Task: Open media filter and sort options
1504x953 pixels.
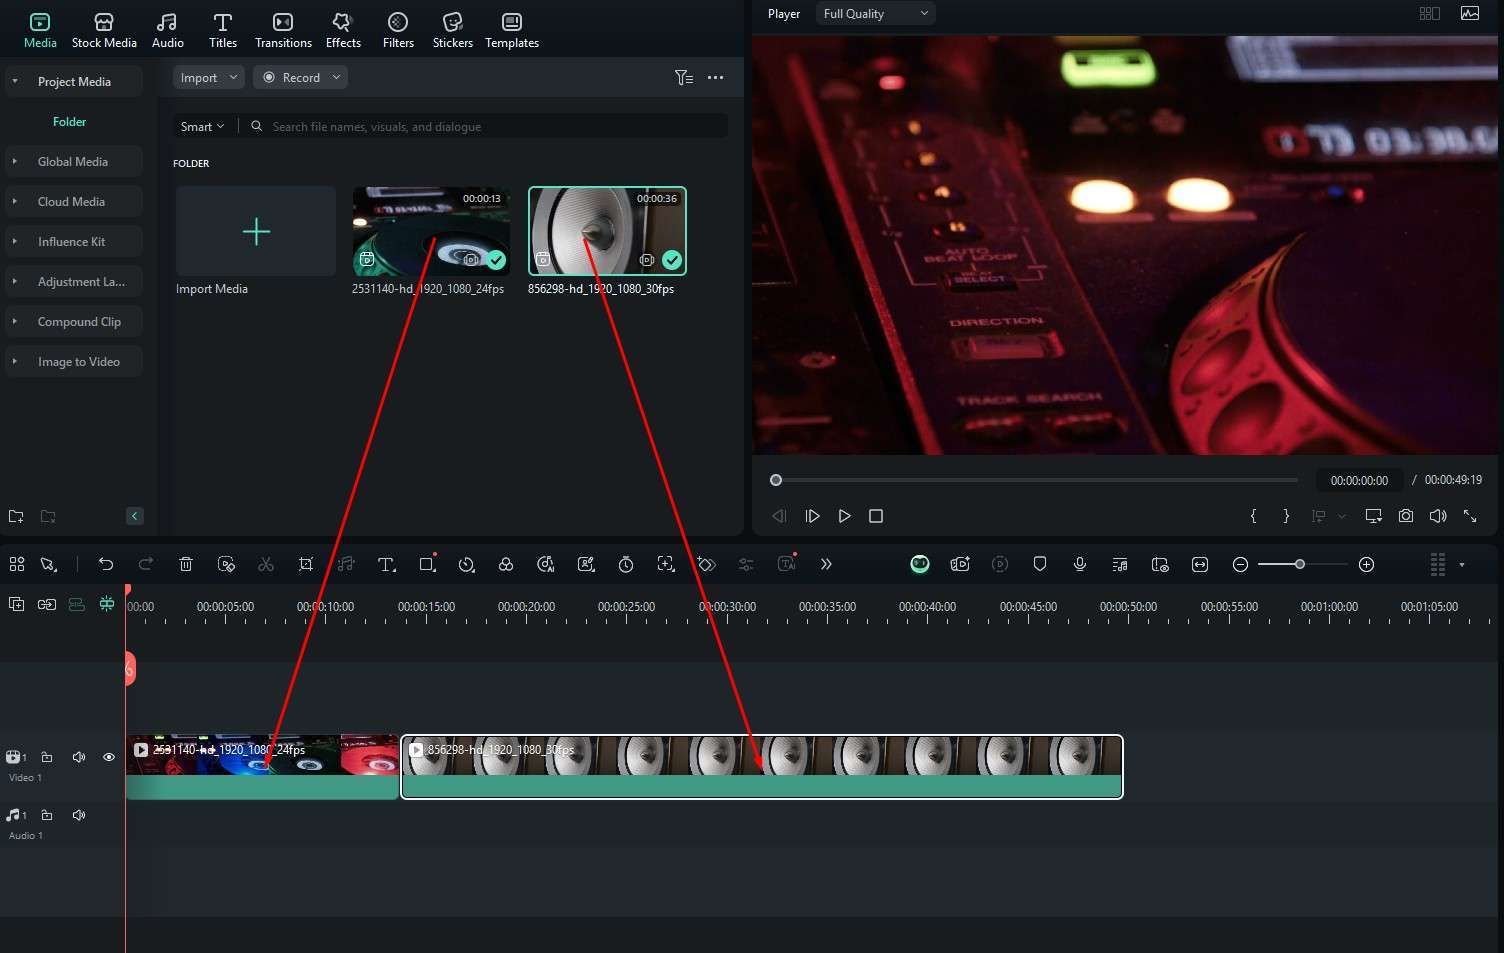Action: (684, 77)
